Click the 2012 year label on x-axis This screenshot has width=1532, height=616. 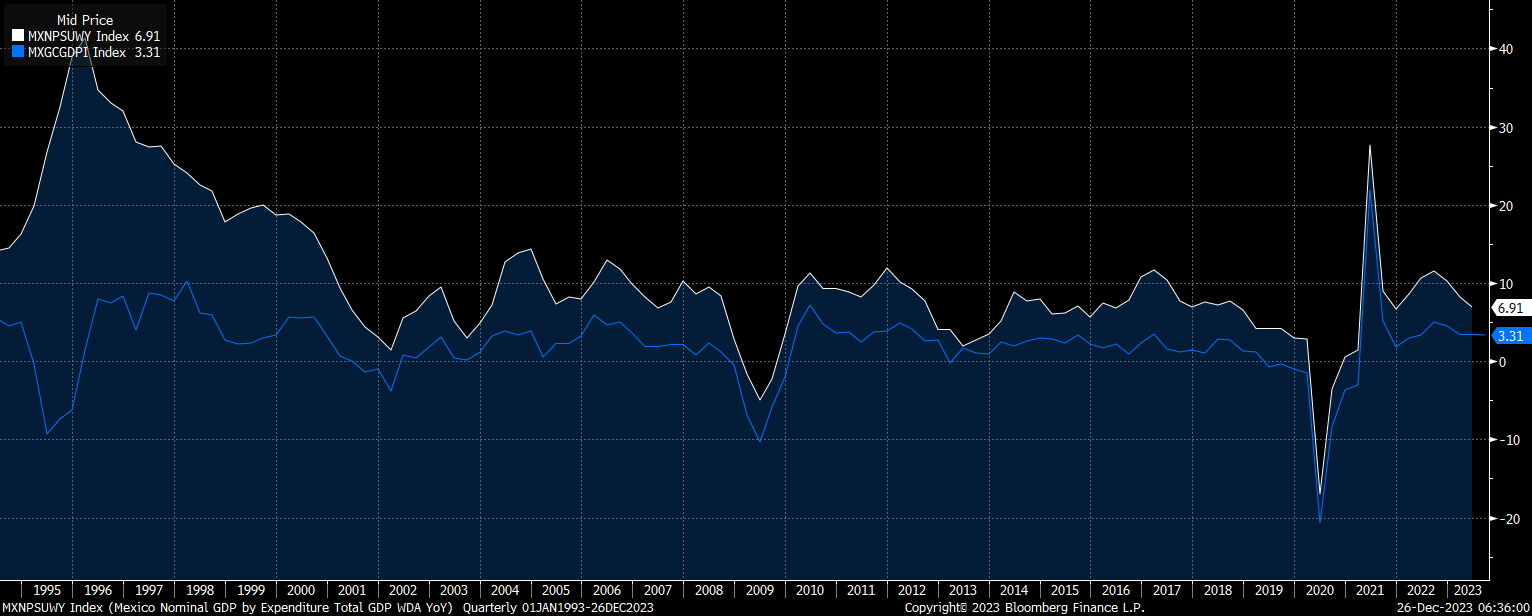click(x=912, y=590)
